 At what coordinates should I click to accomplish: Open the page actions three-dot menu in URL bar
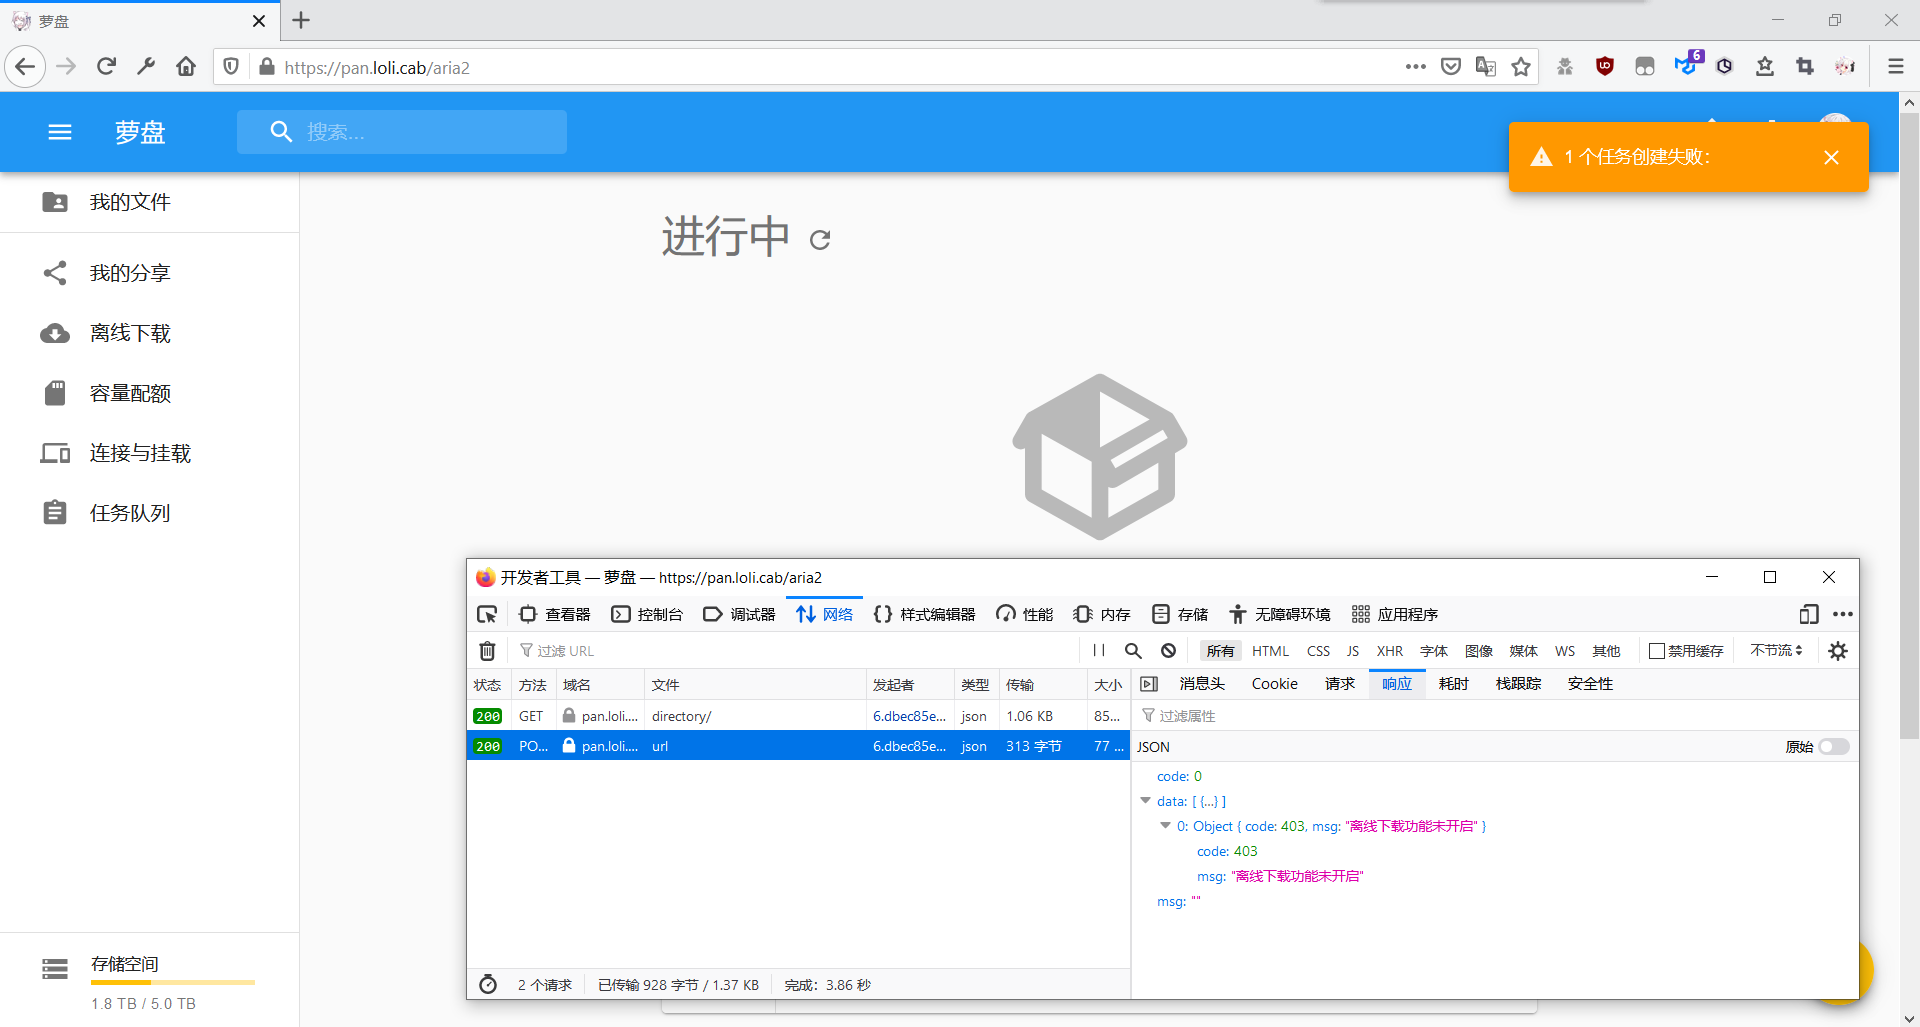pos(1415,67)
